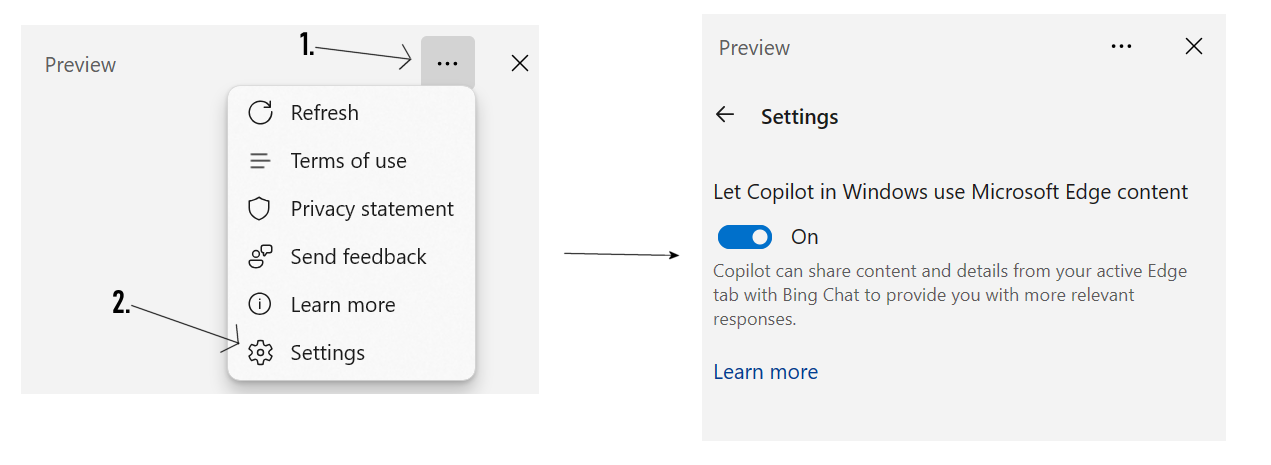The image size is (1271, 465).
Task: Click the 'On' label beside the toggle
Action: pos(805,237)
